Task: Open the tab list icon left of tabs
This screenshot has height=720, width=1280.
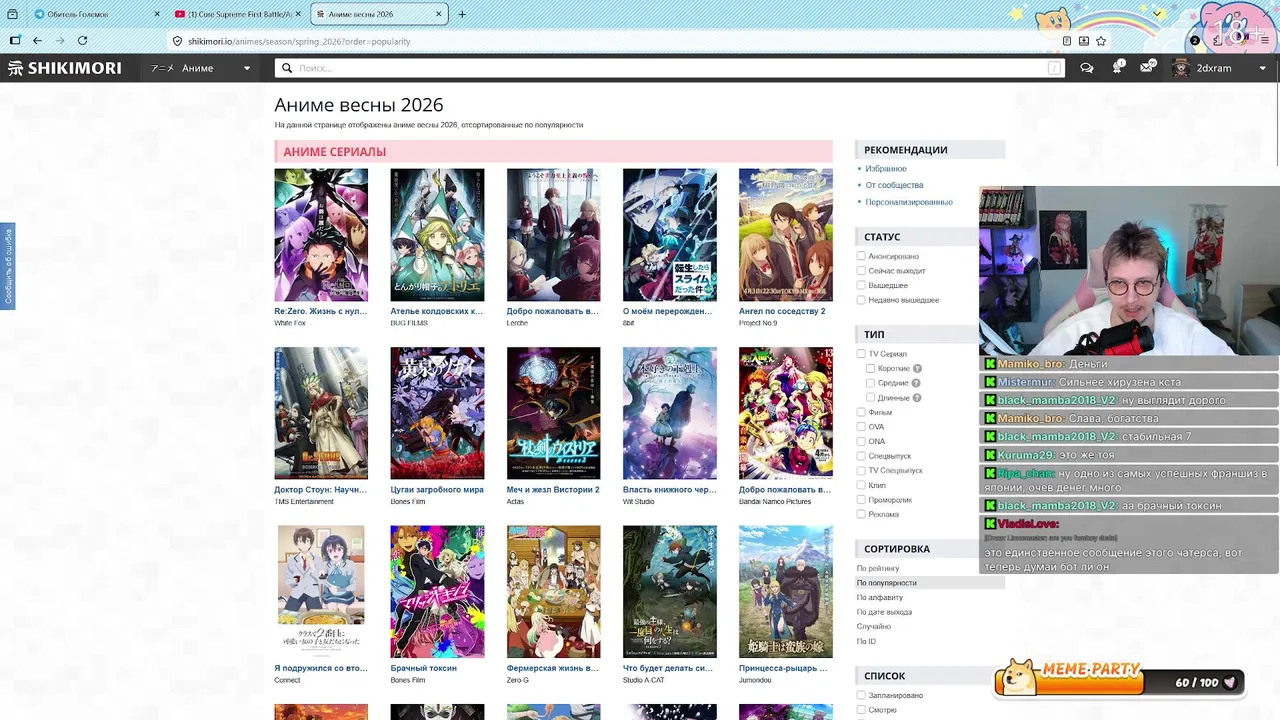Action: pyautogui.click(x=14, y=14)
